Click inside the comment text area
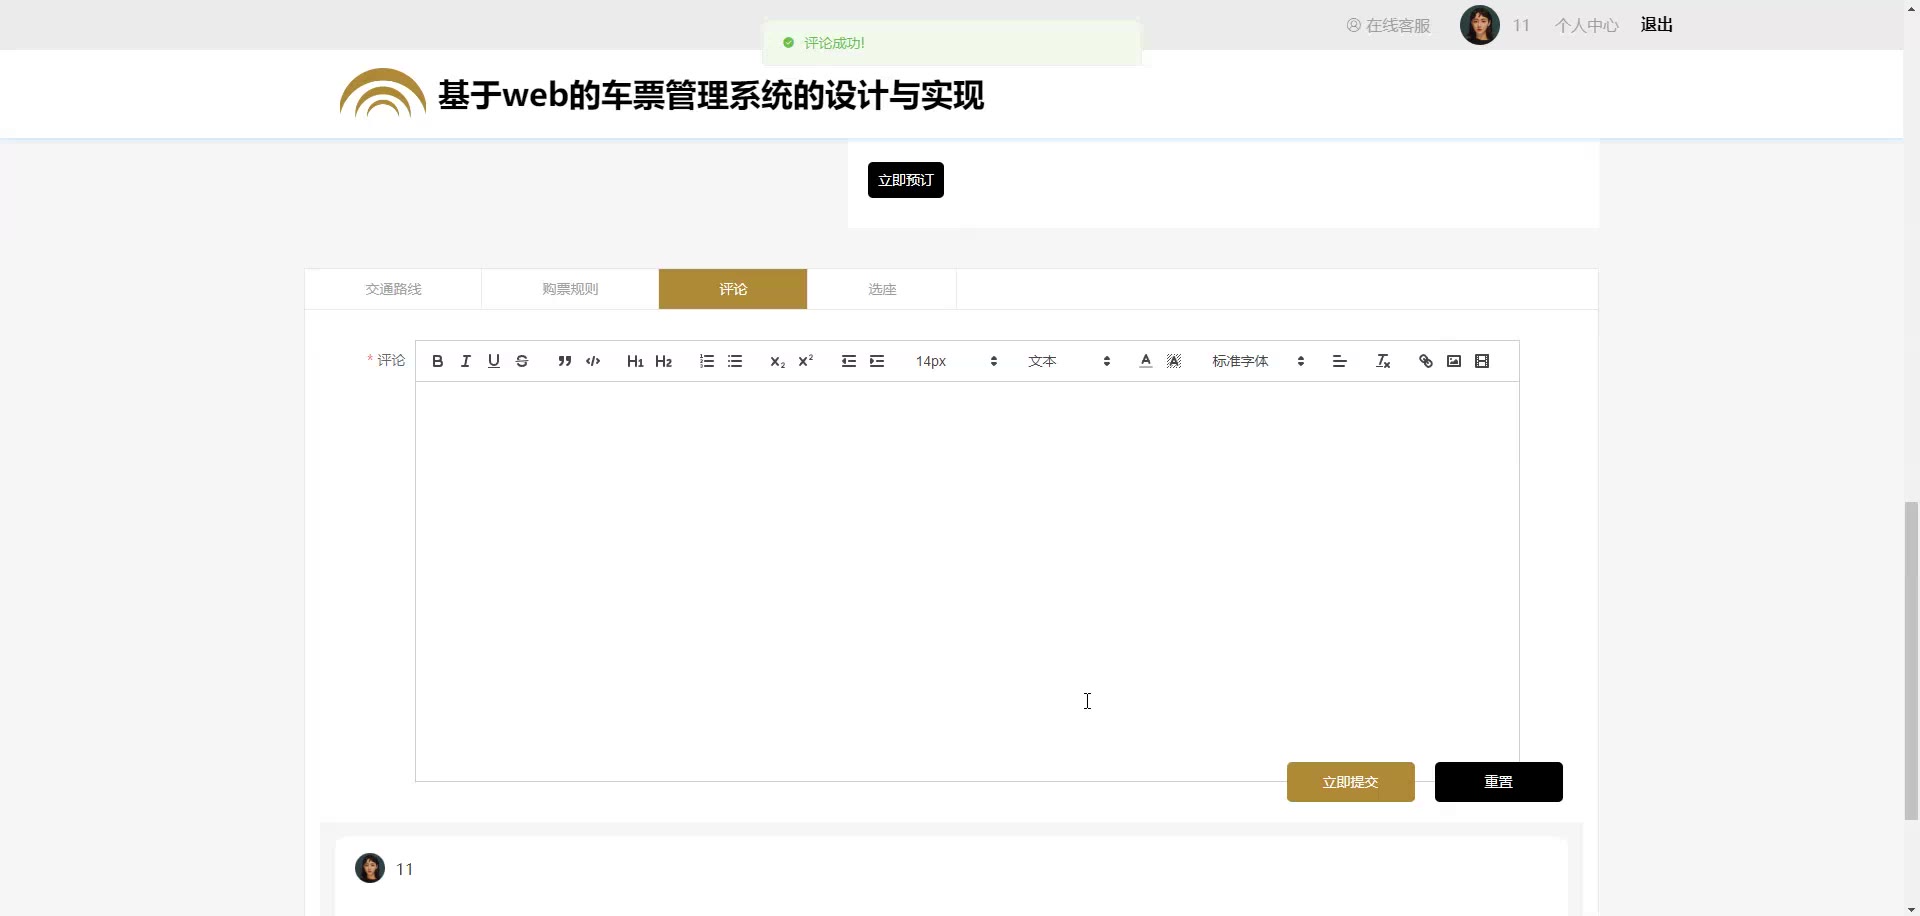Viewport: 1920px width, 916px height. (967, 581)
